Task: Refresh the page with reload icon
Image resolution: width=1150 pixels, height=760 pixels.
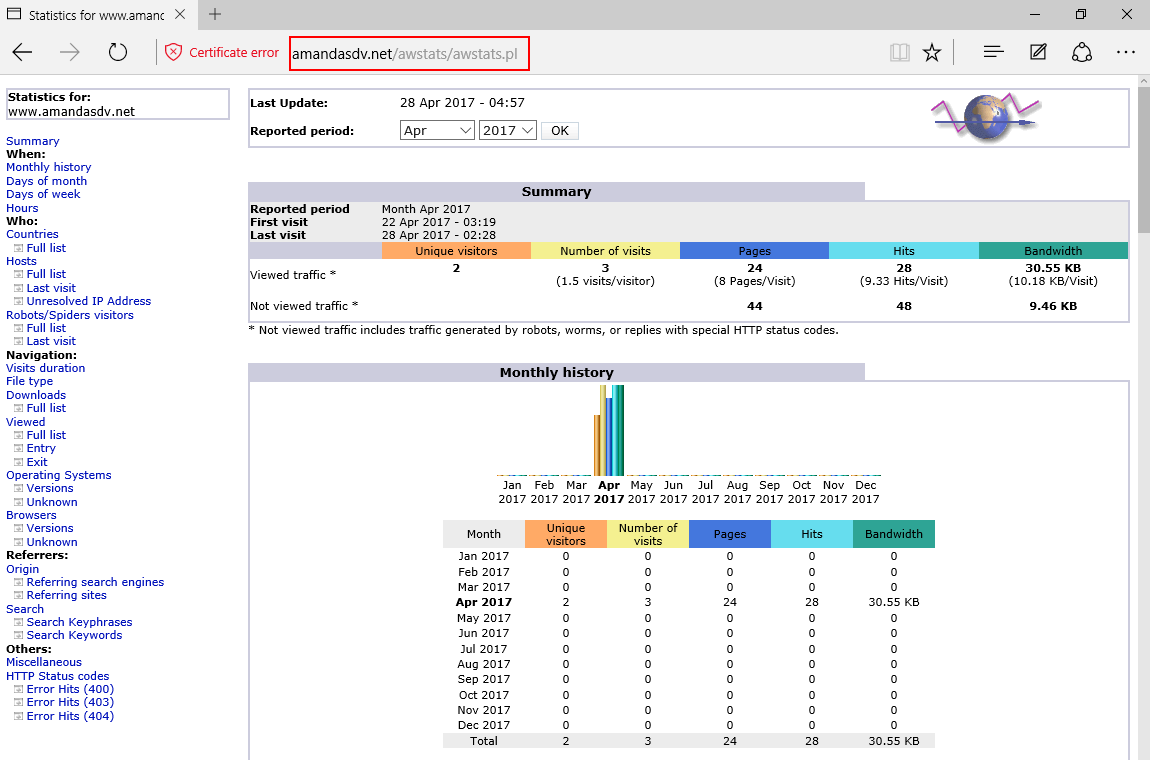Action: coord(117,52)
